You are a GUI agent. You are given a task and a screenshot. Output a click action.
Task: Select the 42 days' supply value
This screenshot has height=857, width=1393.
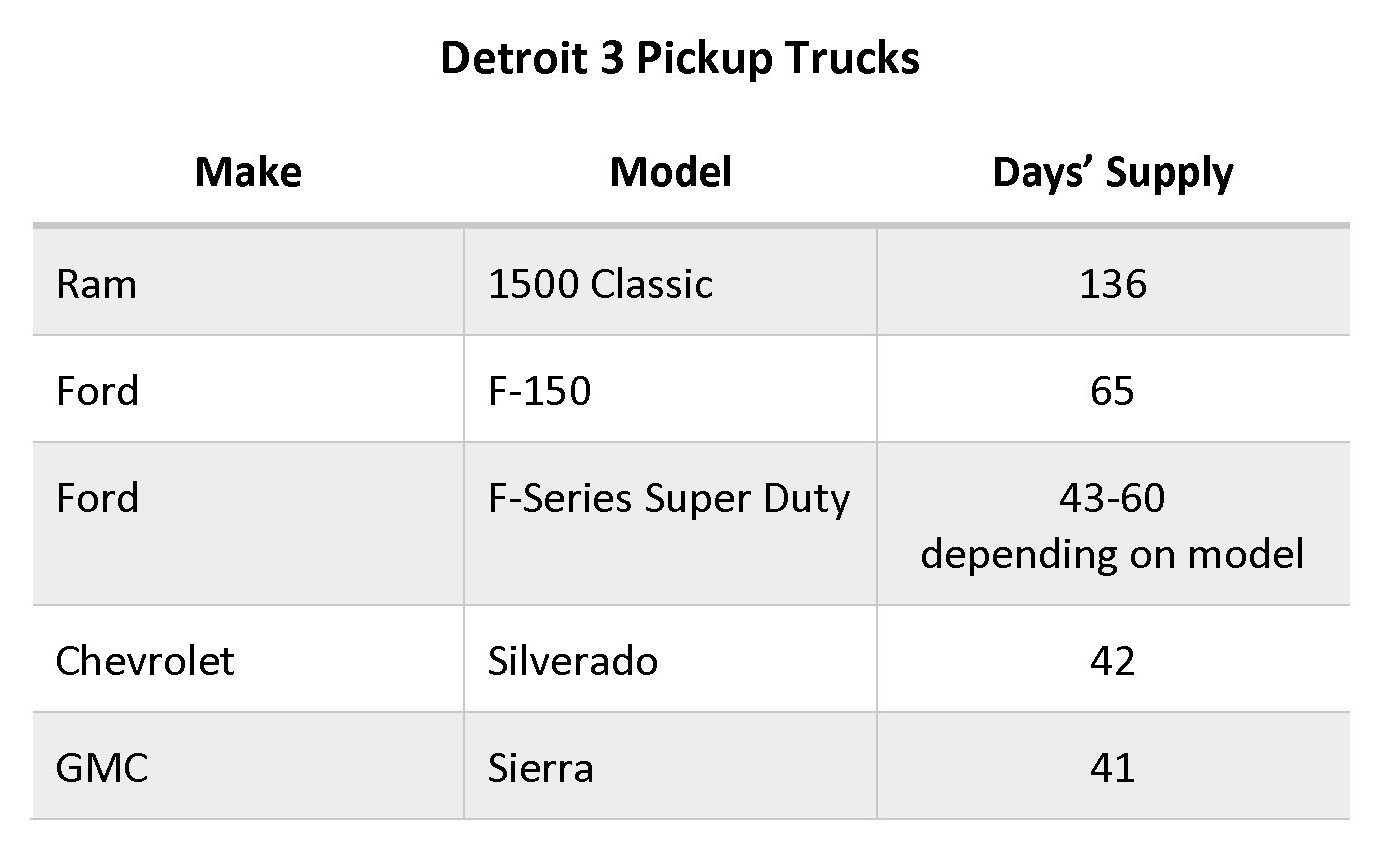click(1113, 661)
